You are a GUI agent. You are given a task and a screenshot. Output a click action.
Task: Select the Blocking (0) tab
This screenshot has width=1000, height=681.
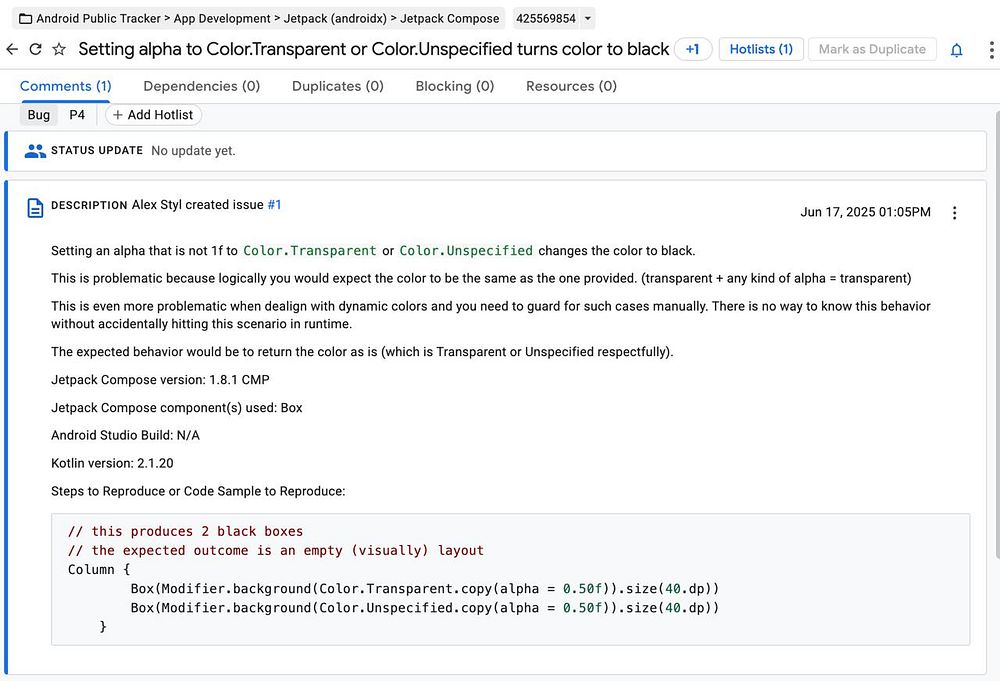[x=454, y=86]
